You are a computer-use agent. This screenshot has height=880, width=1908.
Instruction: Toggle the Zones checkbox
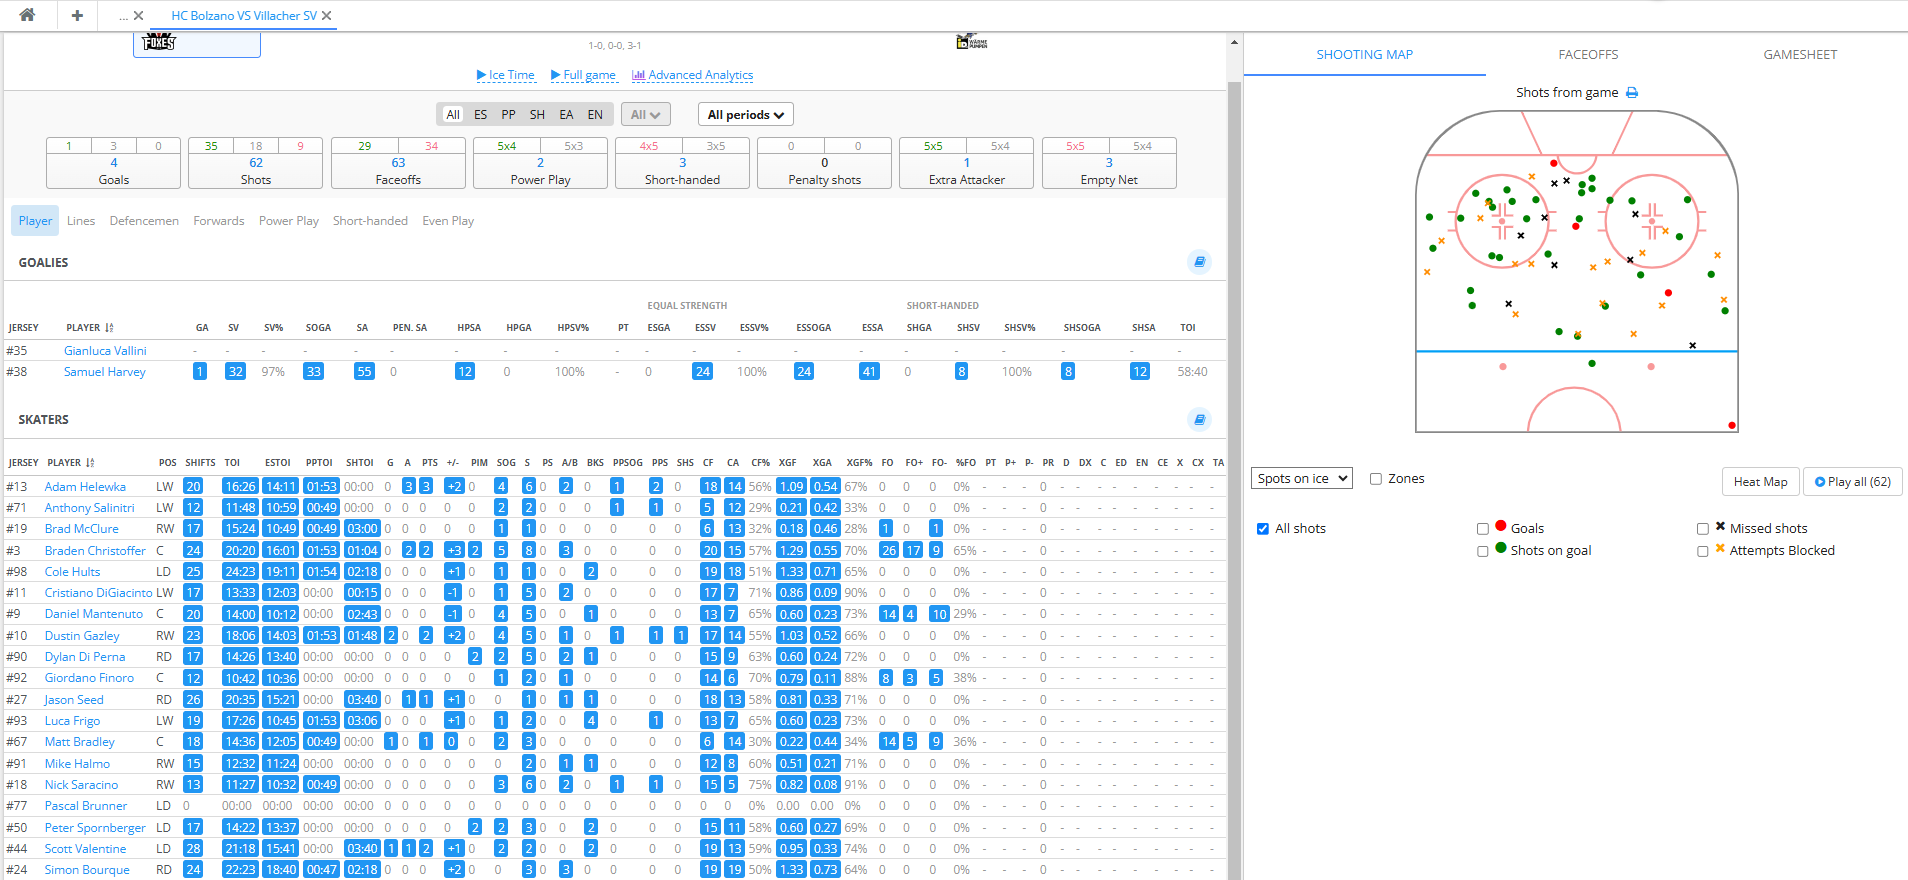point(1376,479)
